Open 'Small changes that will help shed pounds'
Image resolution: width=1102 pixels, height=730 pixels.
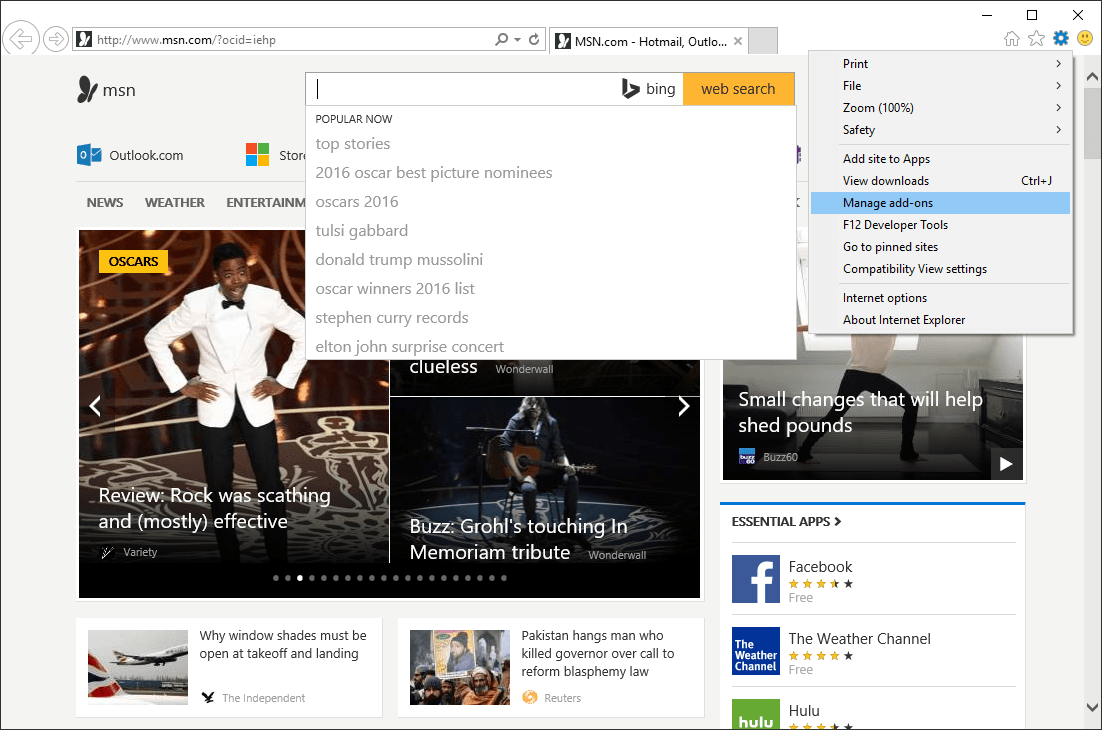click(860, 412)
